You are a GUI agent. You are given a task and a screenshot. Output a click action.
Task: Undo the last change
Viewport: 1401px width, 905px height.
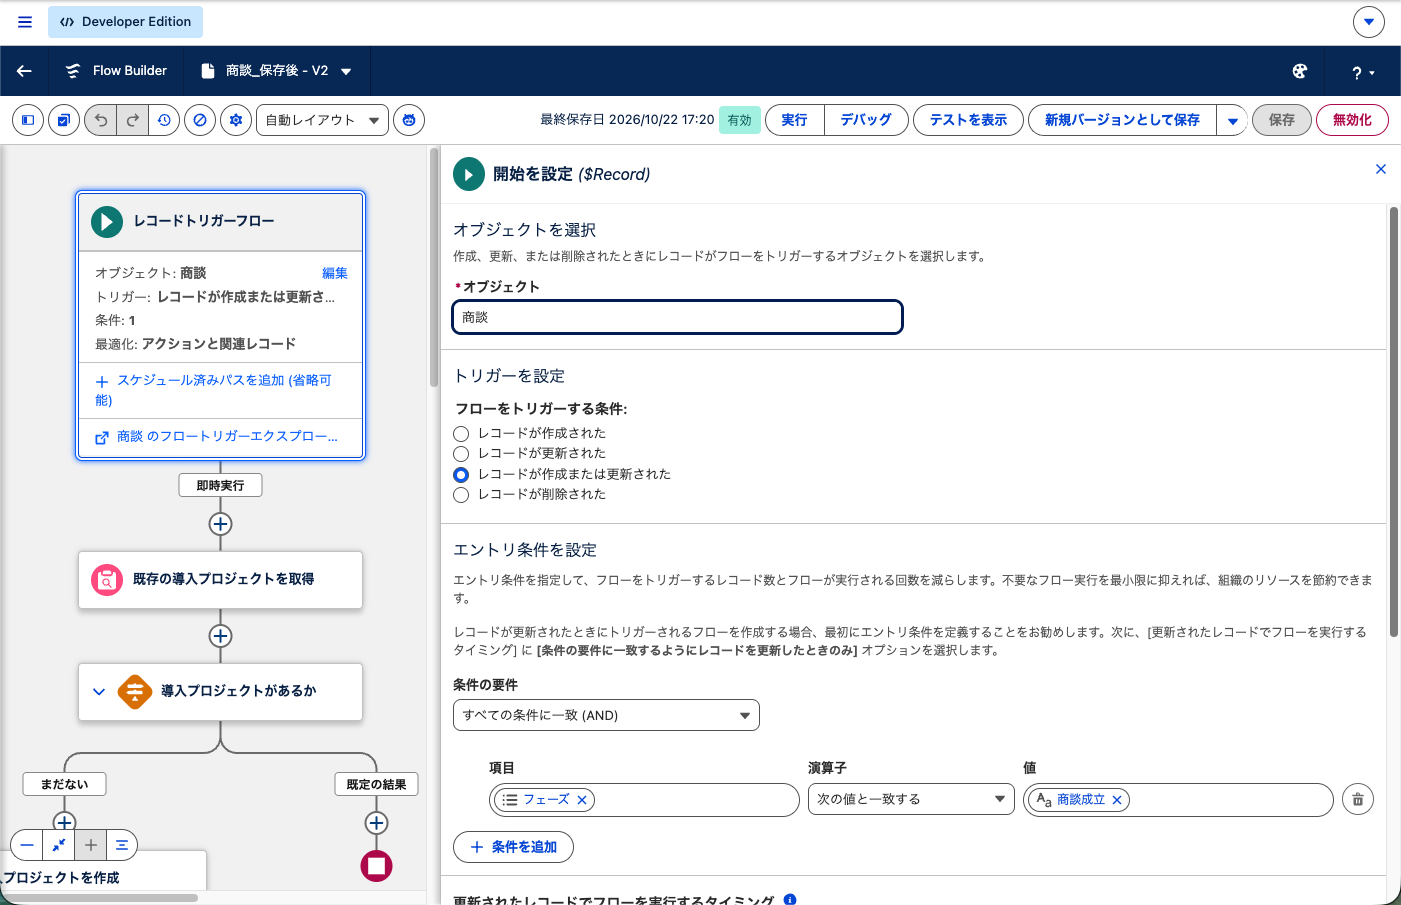point(101,120)
